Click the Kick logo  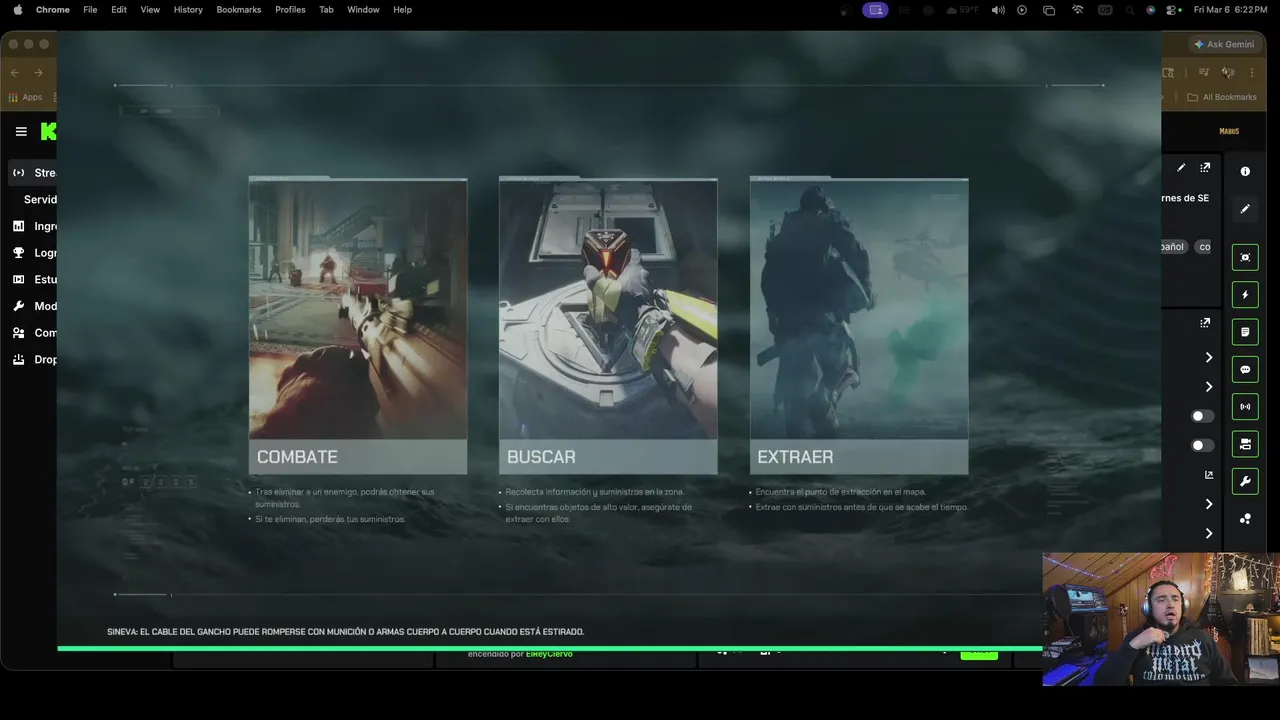pyautogui.click(x=48, y=131)
